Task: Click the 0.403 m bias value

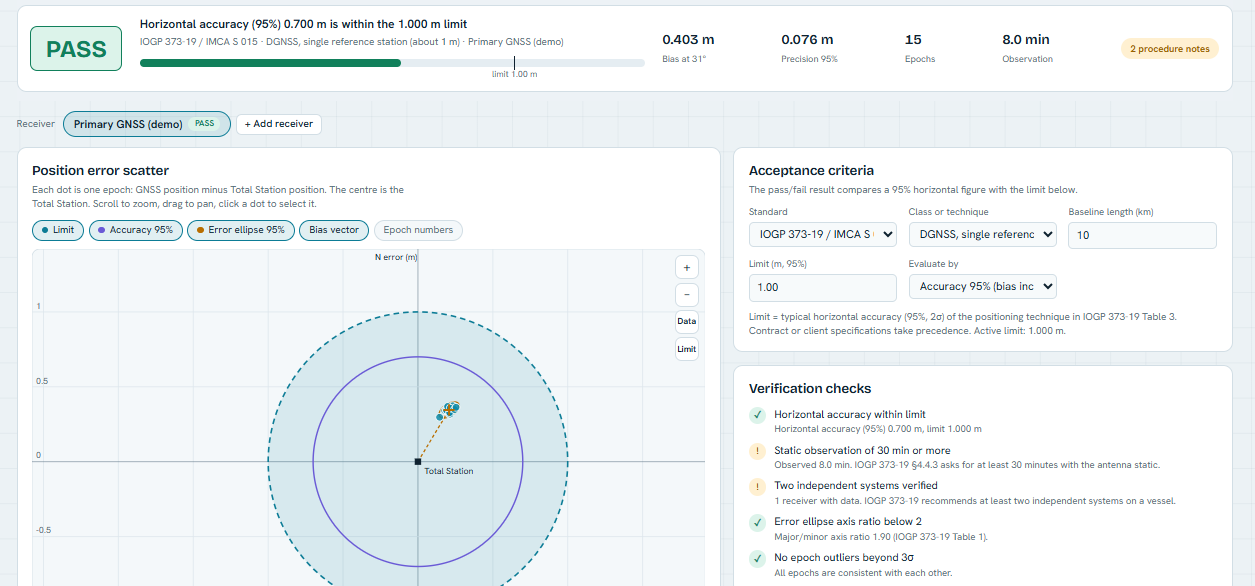Action: pos(688,40)
